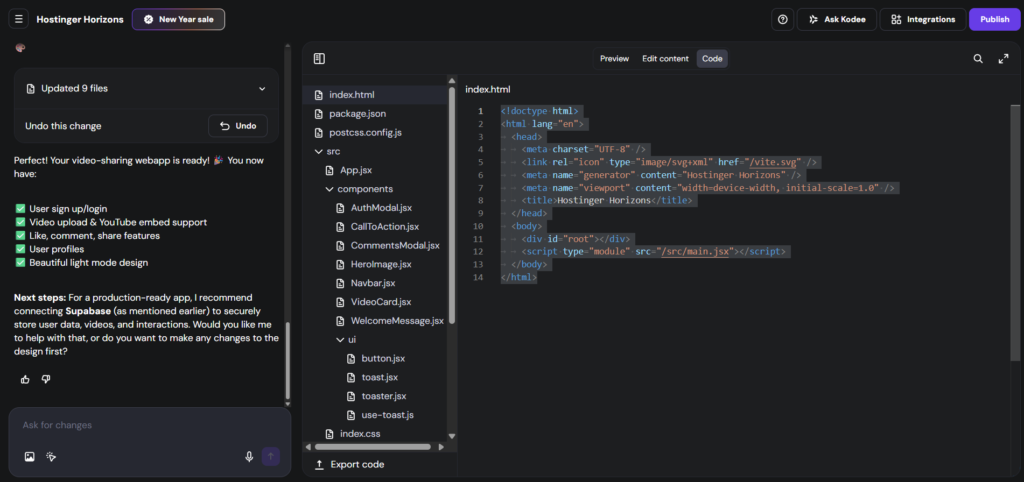Click the AuthModal.jsx file icon
Image resolution: width=1024 pixels, height=482 pixels.
(x=340, y=208)
